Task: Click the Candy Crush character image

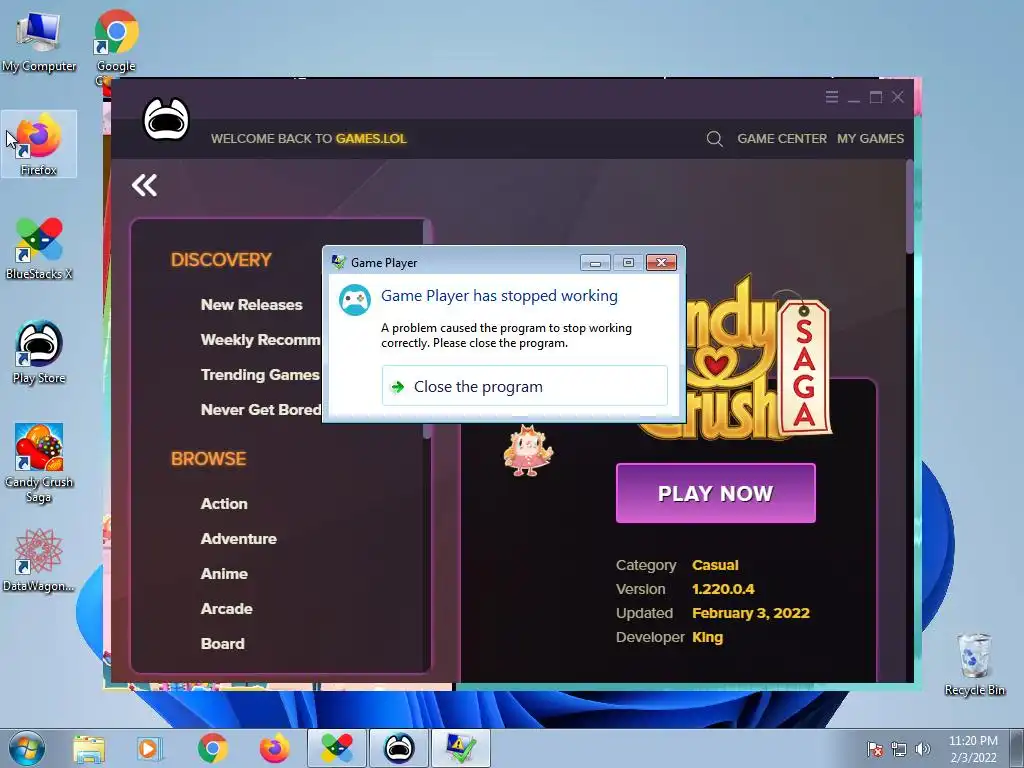Action: point(528,451)
